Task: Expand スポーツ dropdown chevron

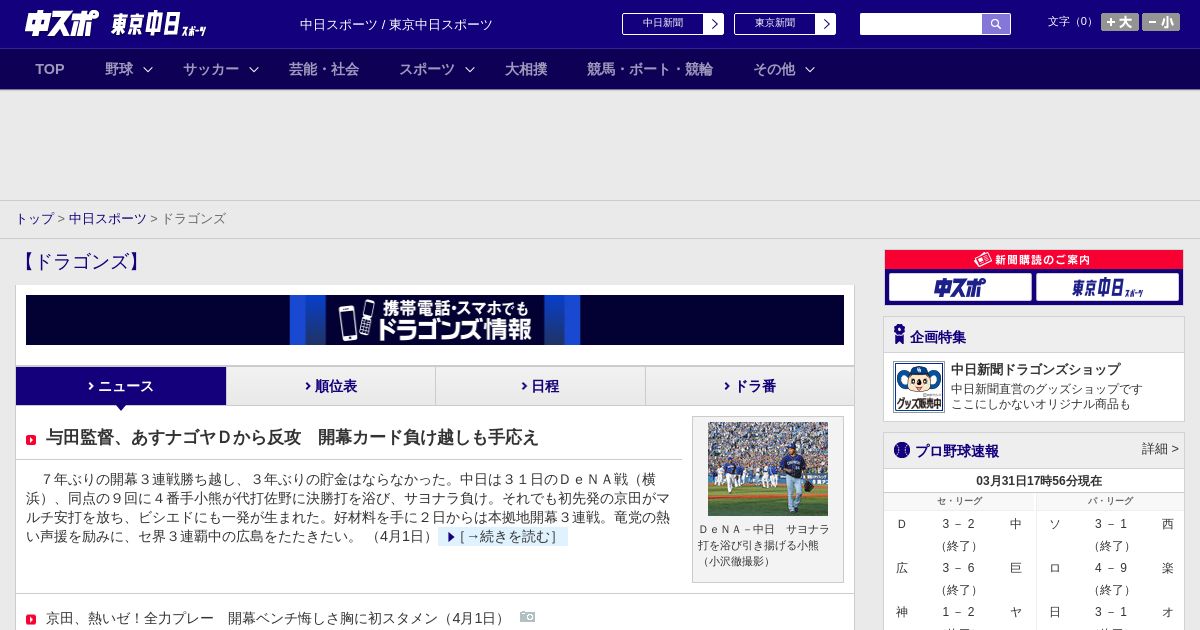Action: [470, 69]
